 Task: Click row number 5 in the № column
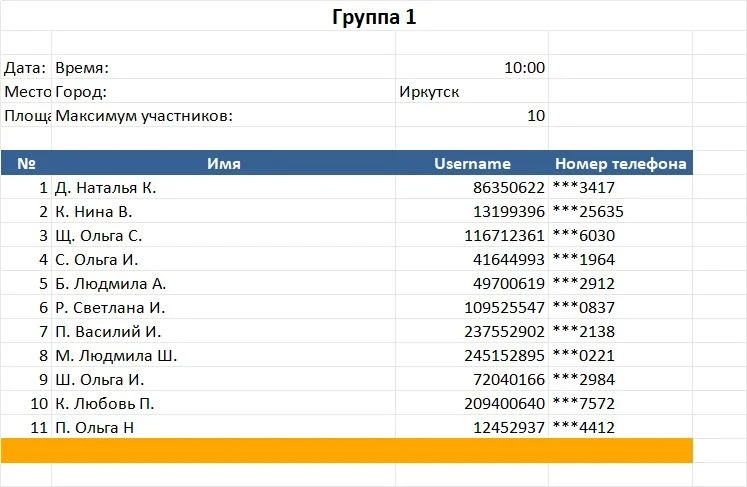[26, 283]
